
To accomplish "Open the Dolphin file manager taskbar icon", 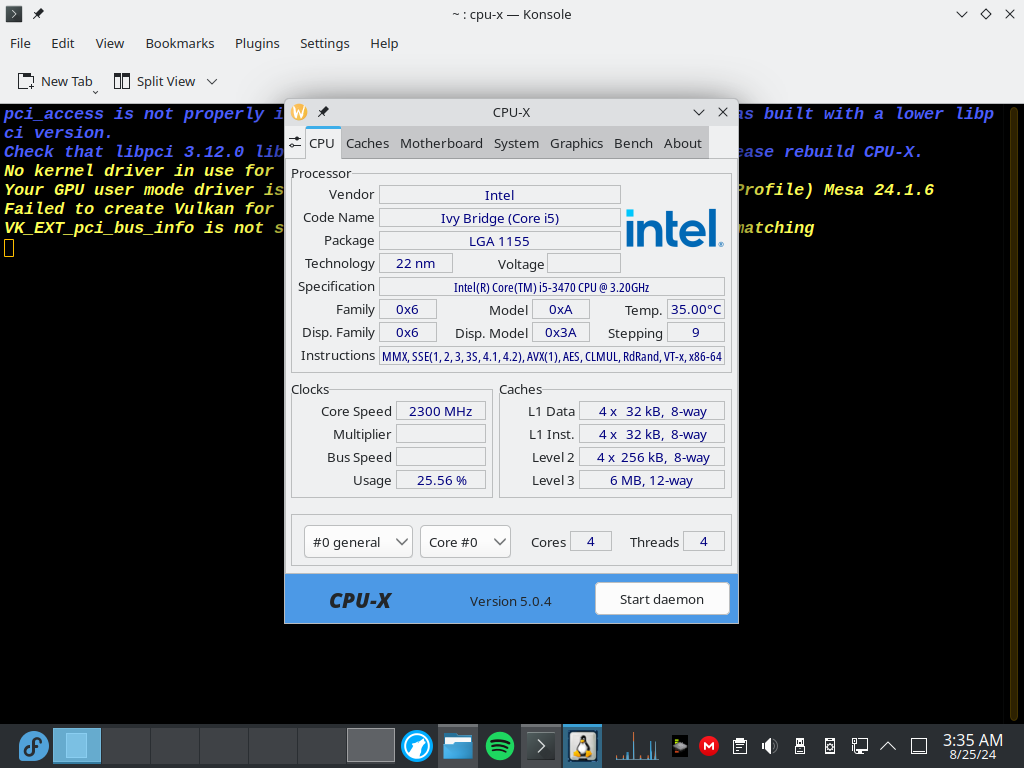I will pyautogui.click(x=458, y=746).
